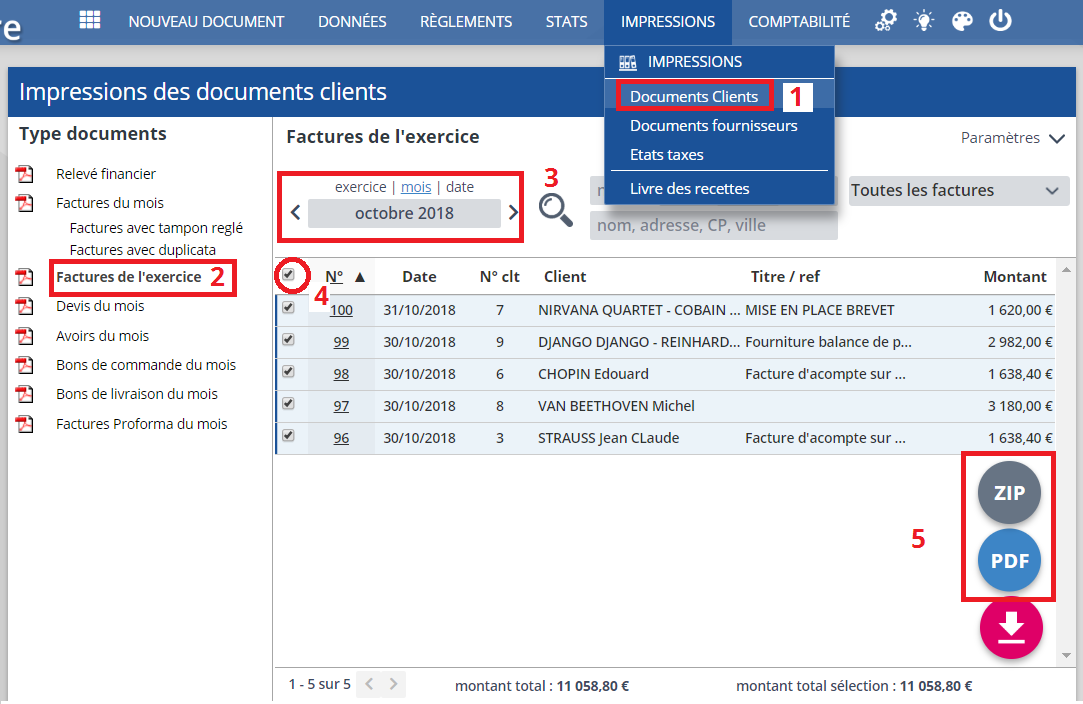Open invoice number 99 link

point(341,342)
